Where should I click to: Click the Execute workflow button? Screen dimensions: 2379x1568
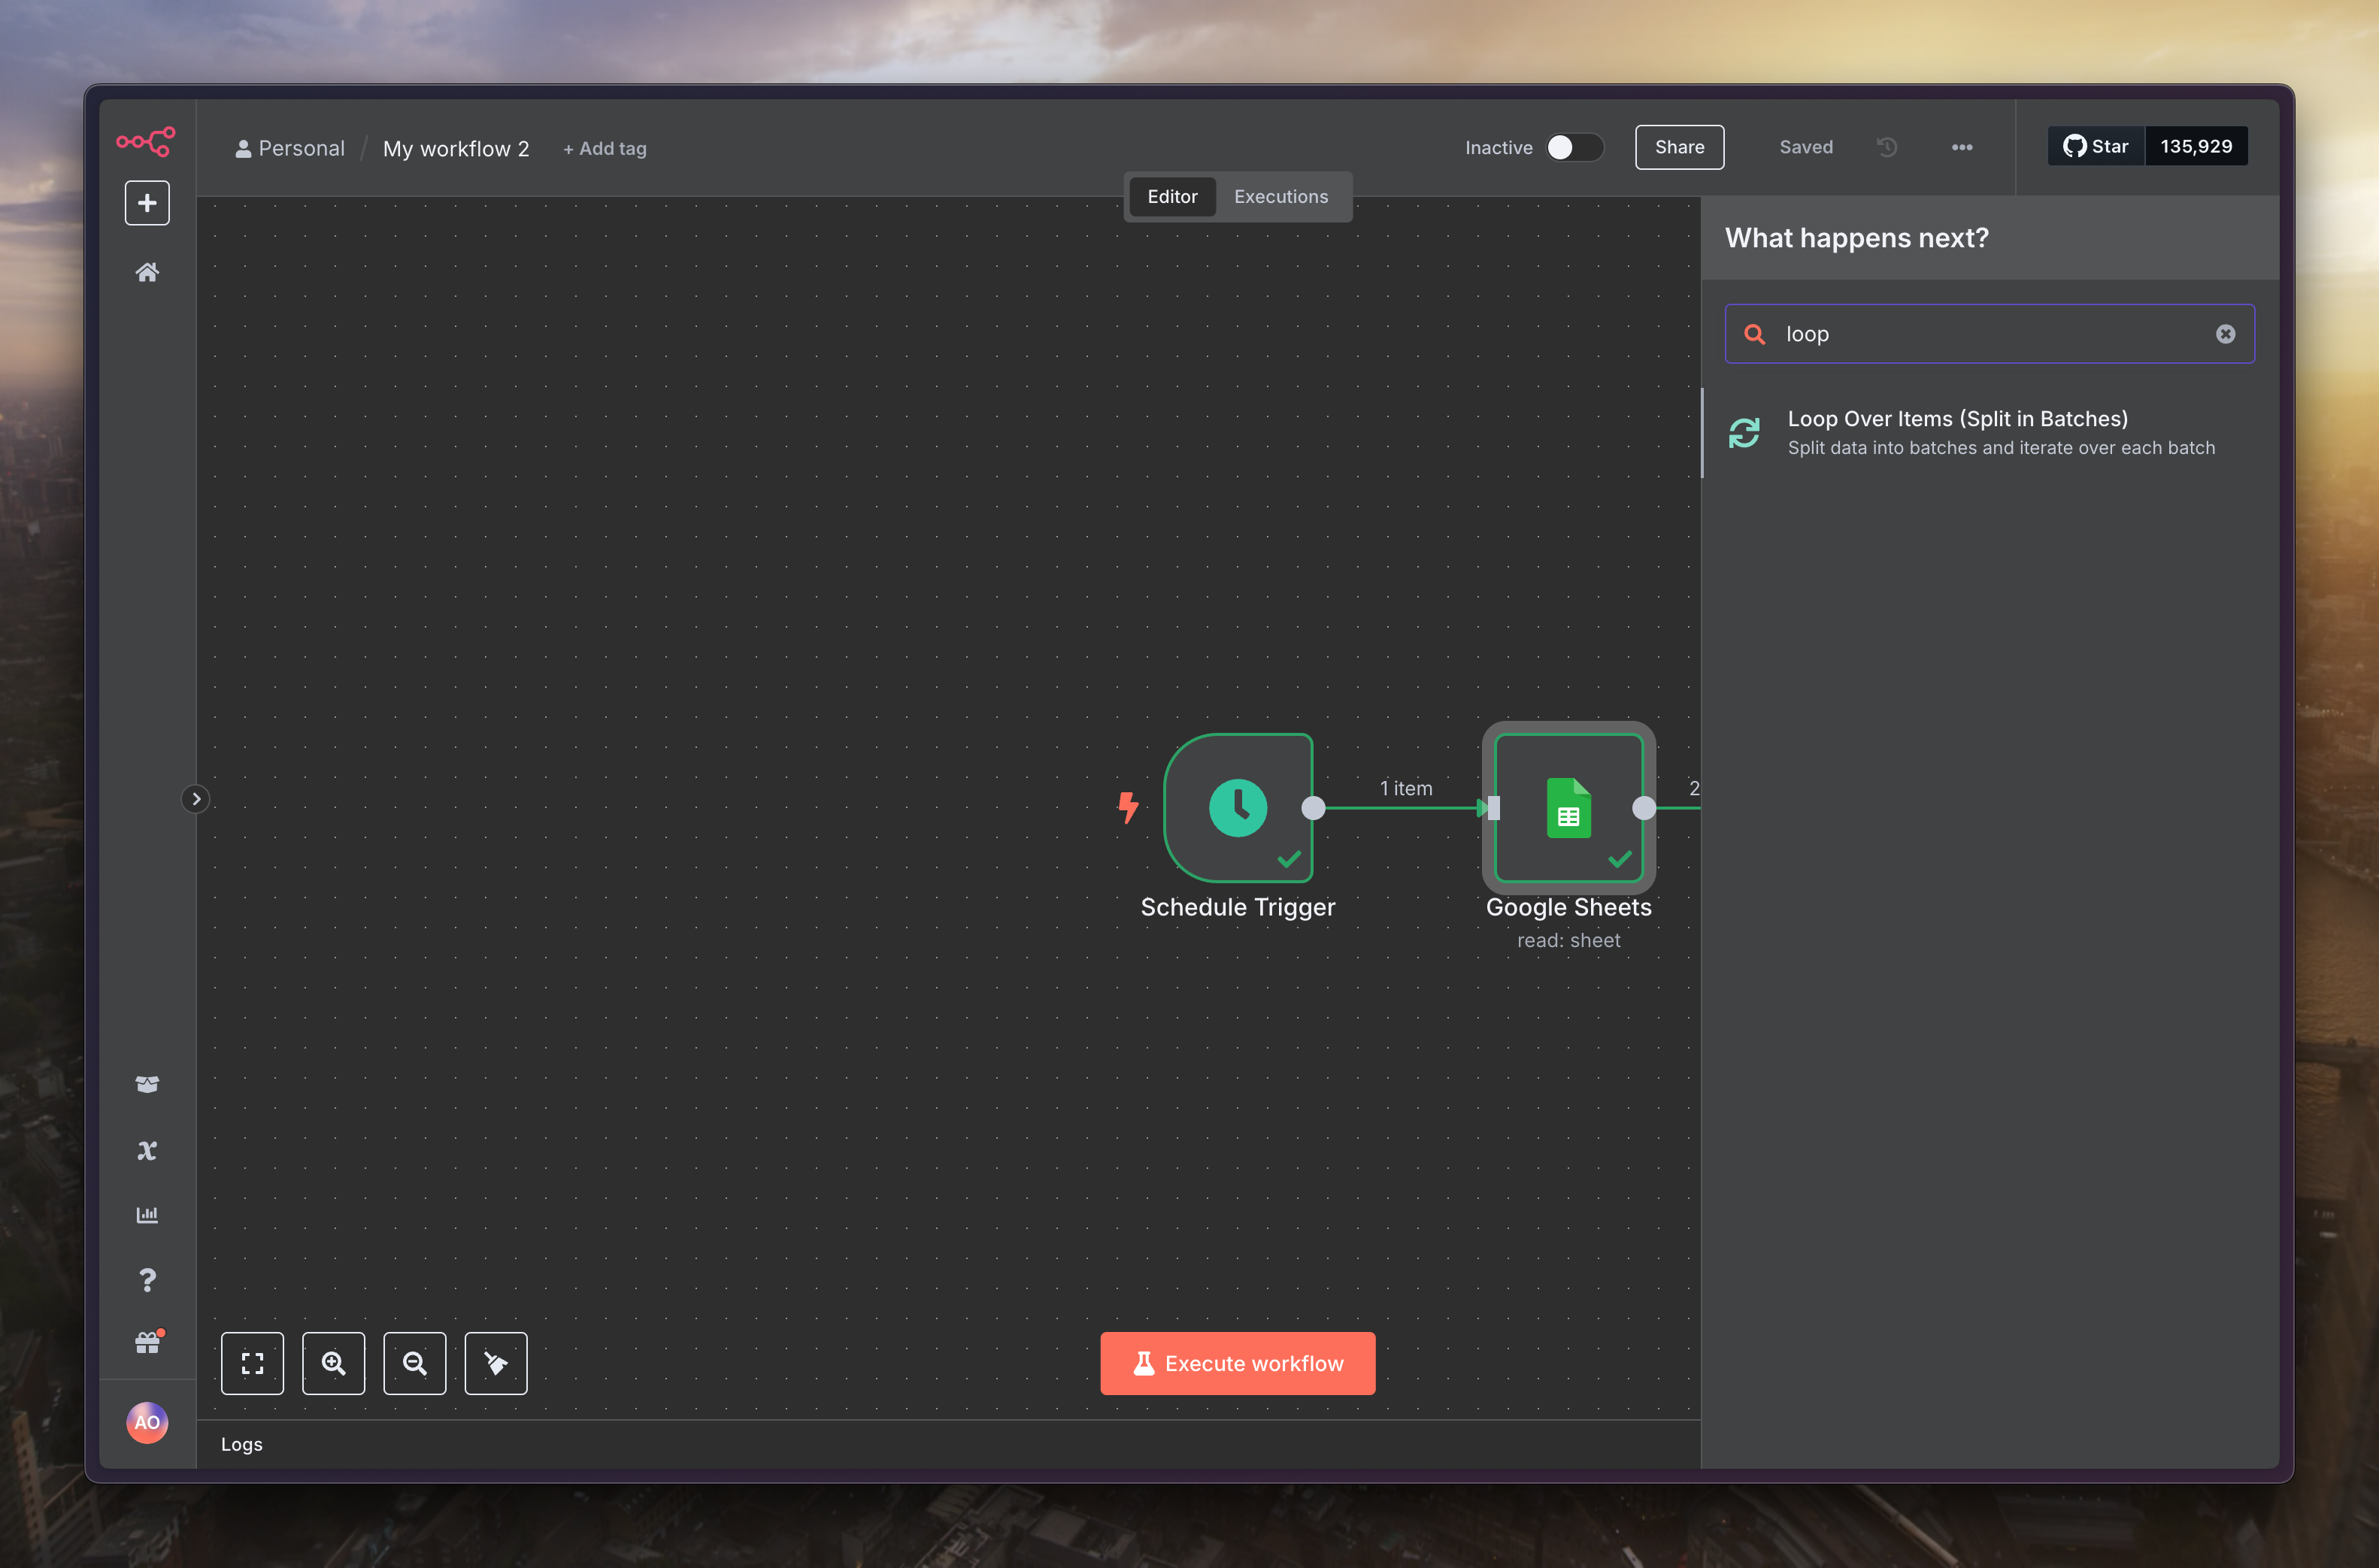coord(1237,1363)
